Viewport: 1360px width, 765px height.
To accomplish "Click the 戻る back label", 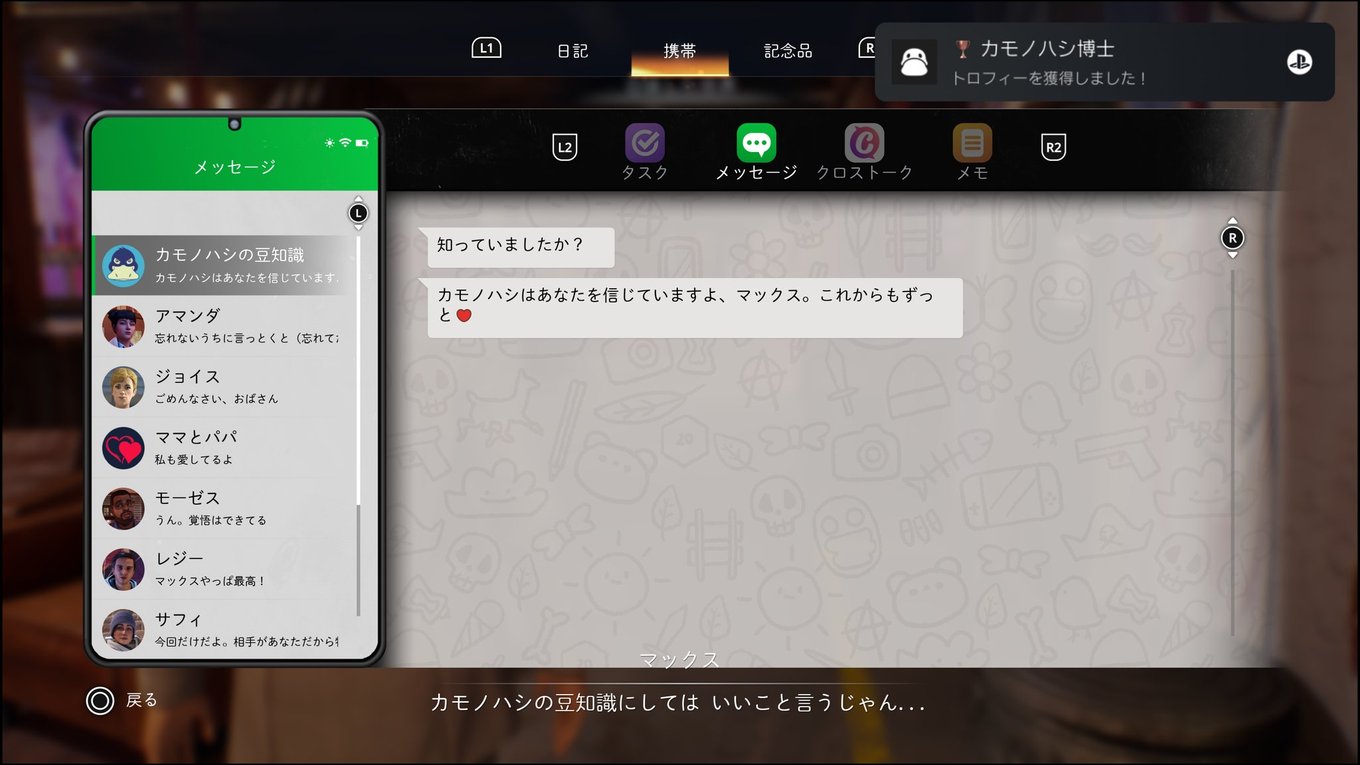I will pyautogui.click(x=142, y=700).
